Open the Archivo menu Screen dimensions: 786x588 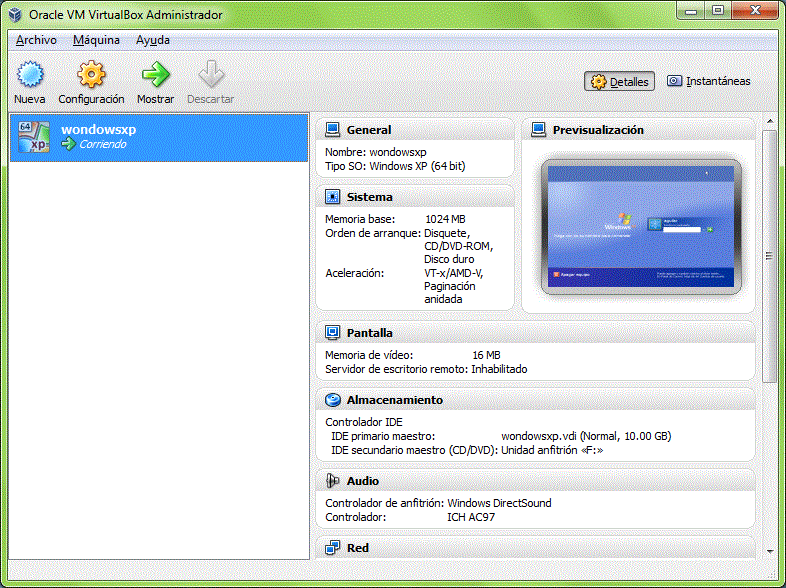point(36,40)
